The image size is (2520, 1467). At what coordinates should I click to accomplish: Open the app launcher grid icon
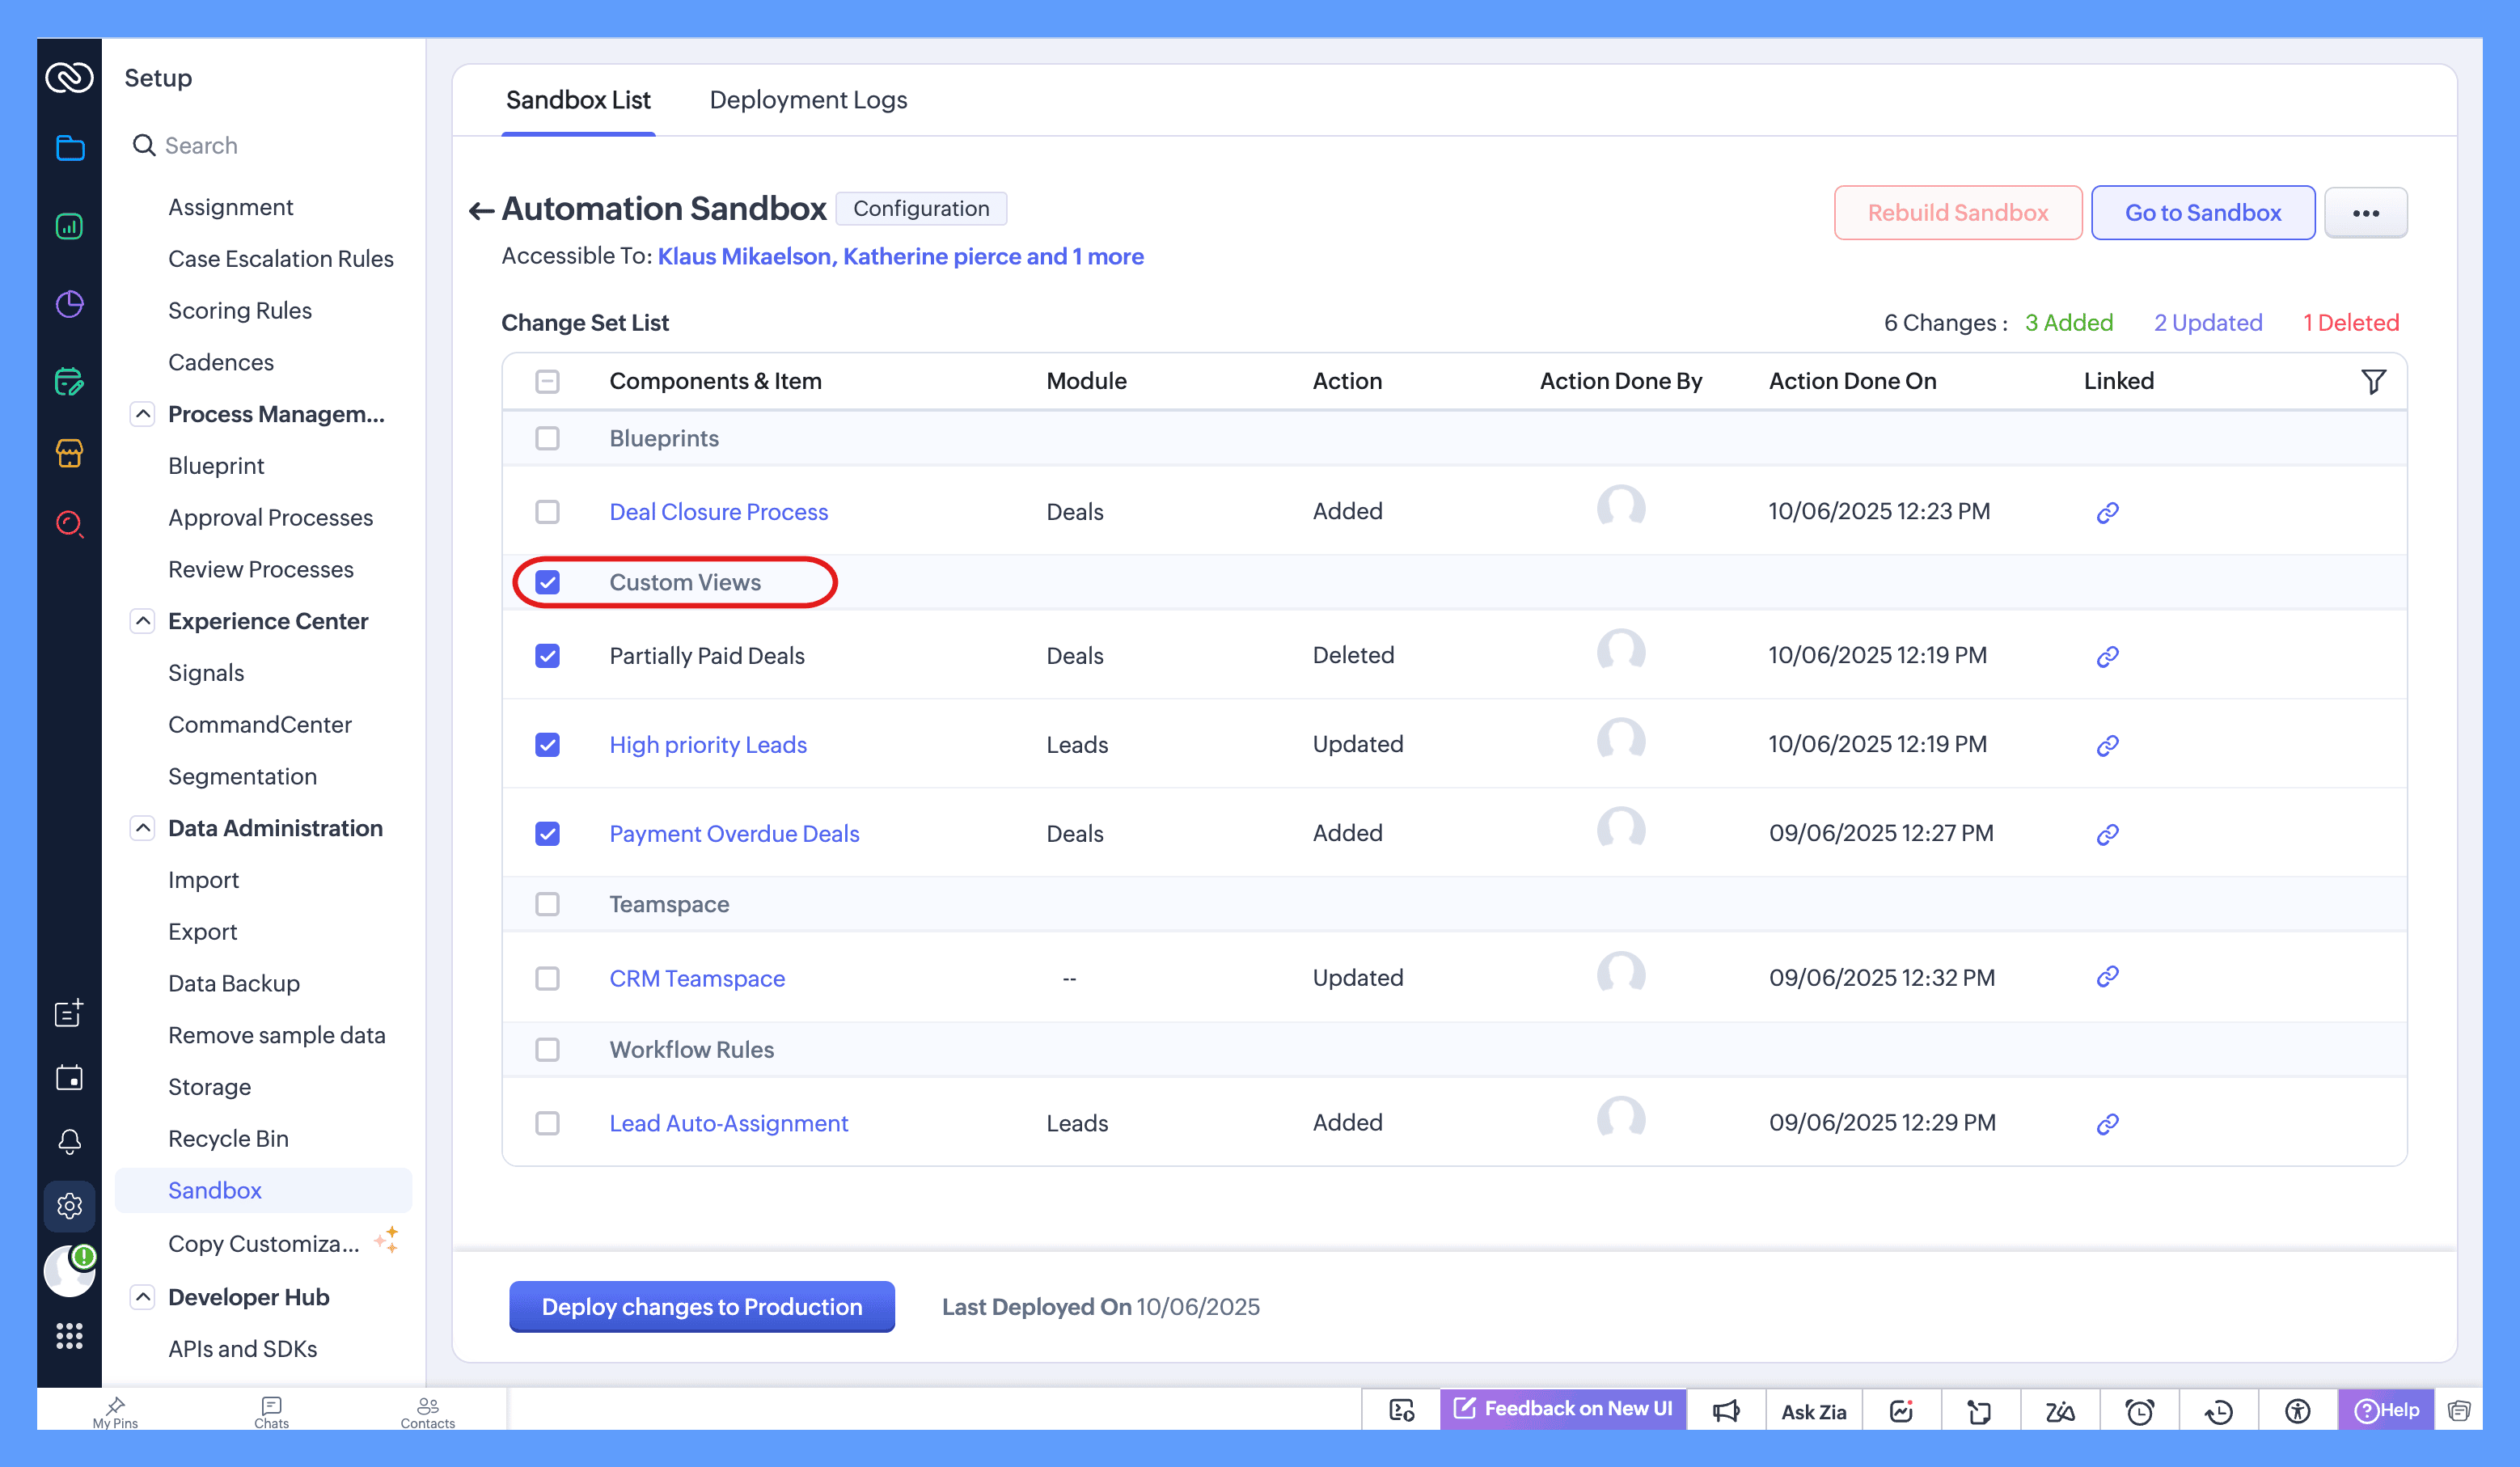(69, 1336)
